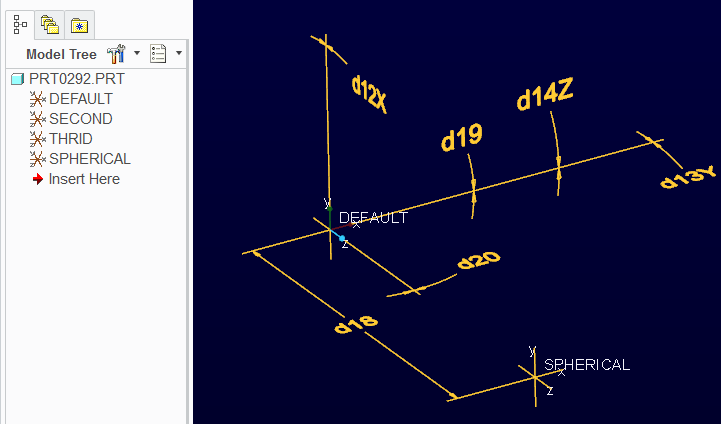Click the red Insert Here arrow icon
The image size is (721, 424).
(x=38, y=179)
